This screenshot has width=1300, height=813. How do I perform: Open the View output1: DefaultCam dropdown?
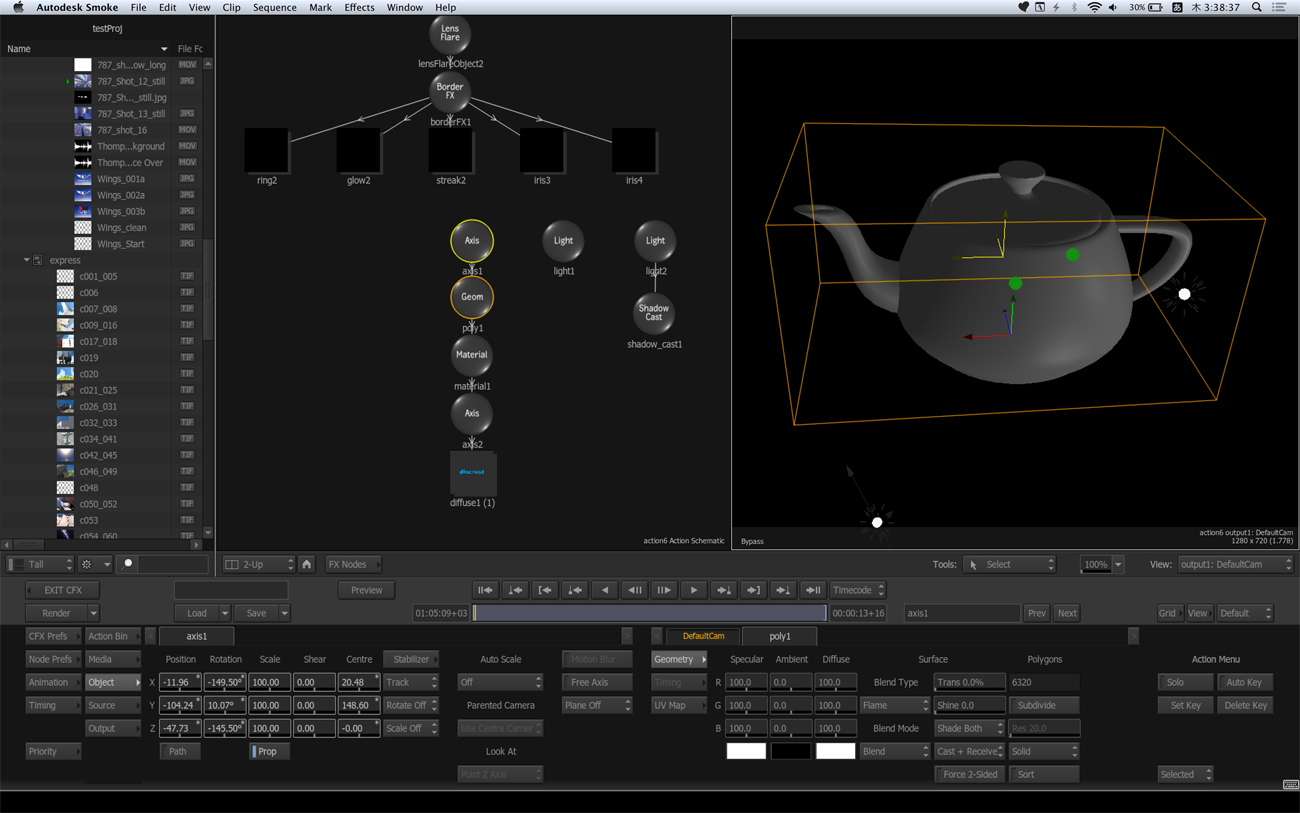coord(1236,564)
